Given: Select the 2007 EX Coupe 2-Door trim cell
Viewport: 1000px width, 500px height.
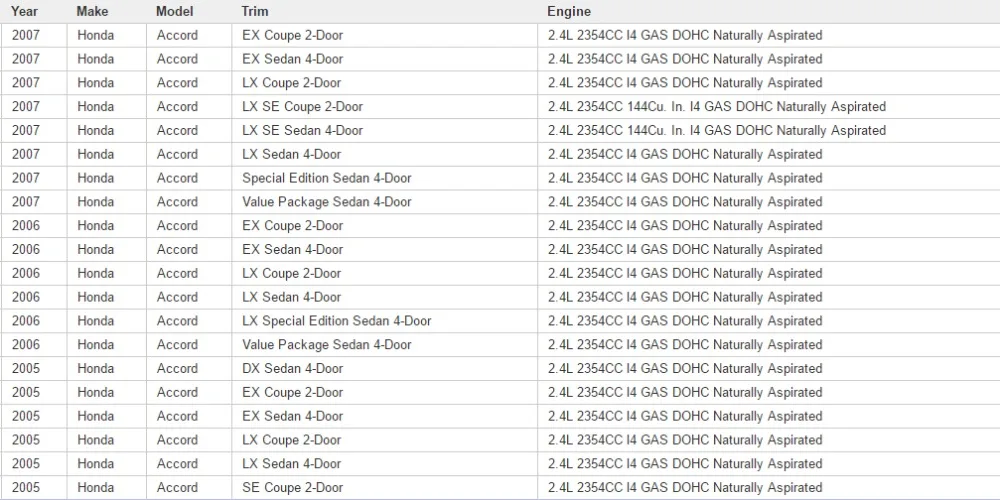Looking at the screenshot, I should point(385,35).
